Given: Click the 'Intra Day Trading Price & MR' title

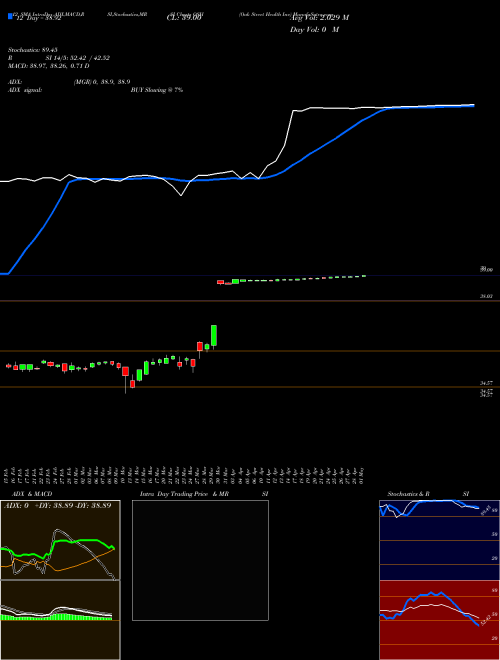Looking at the screenshot, I should point(184,494).
